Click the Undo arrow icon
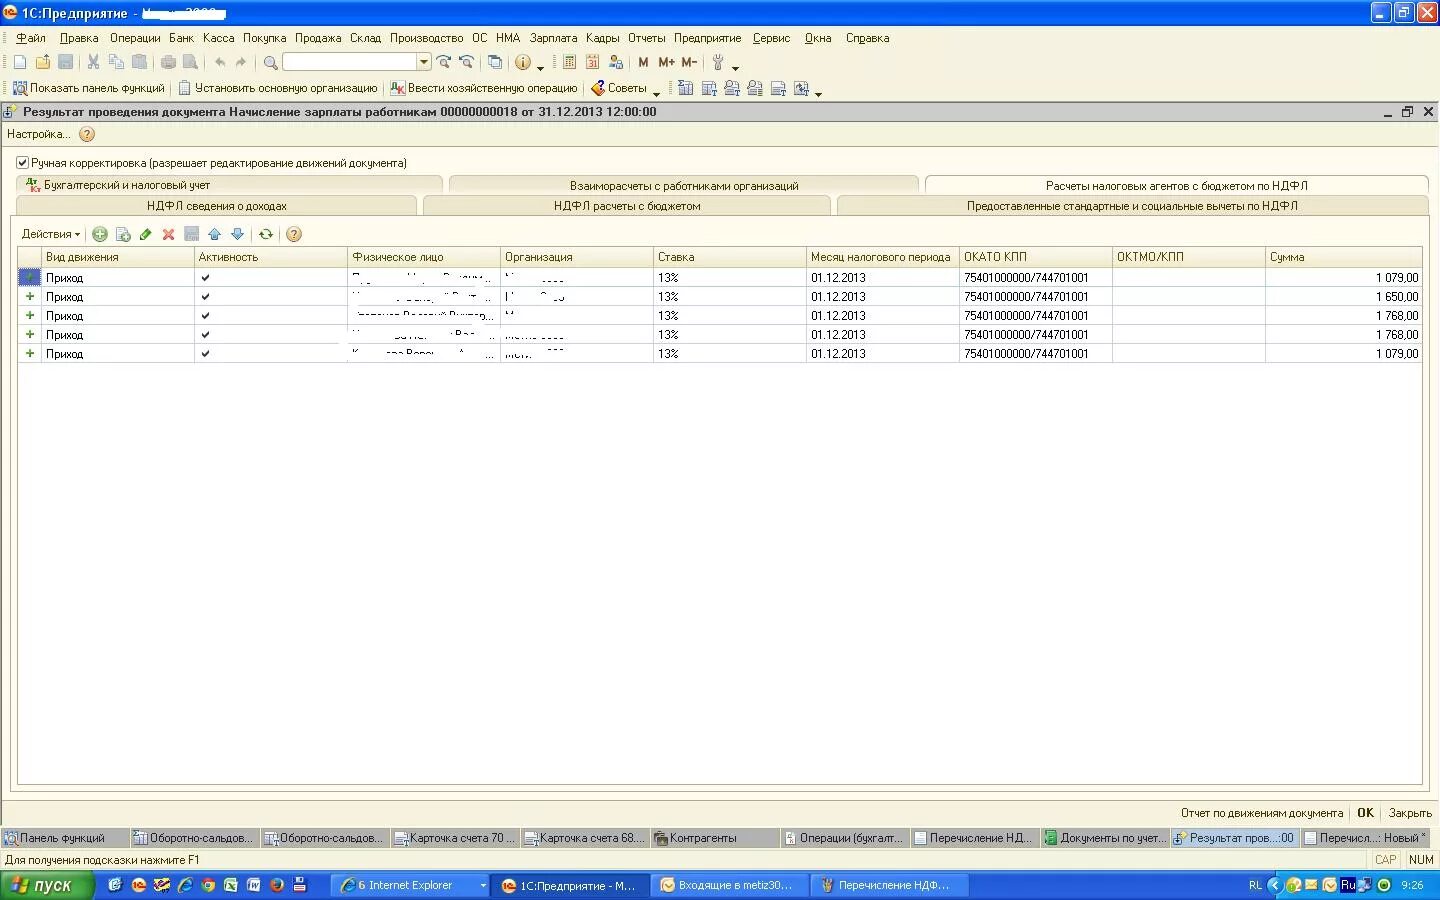The width and height of the screenshot is (1440, 900). coord(219,62)
